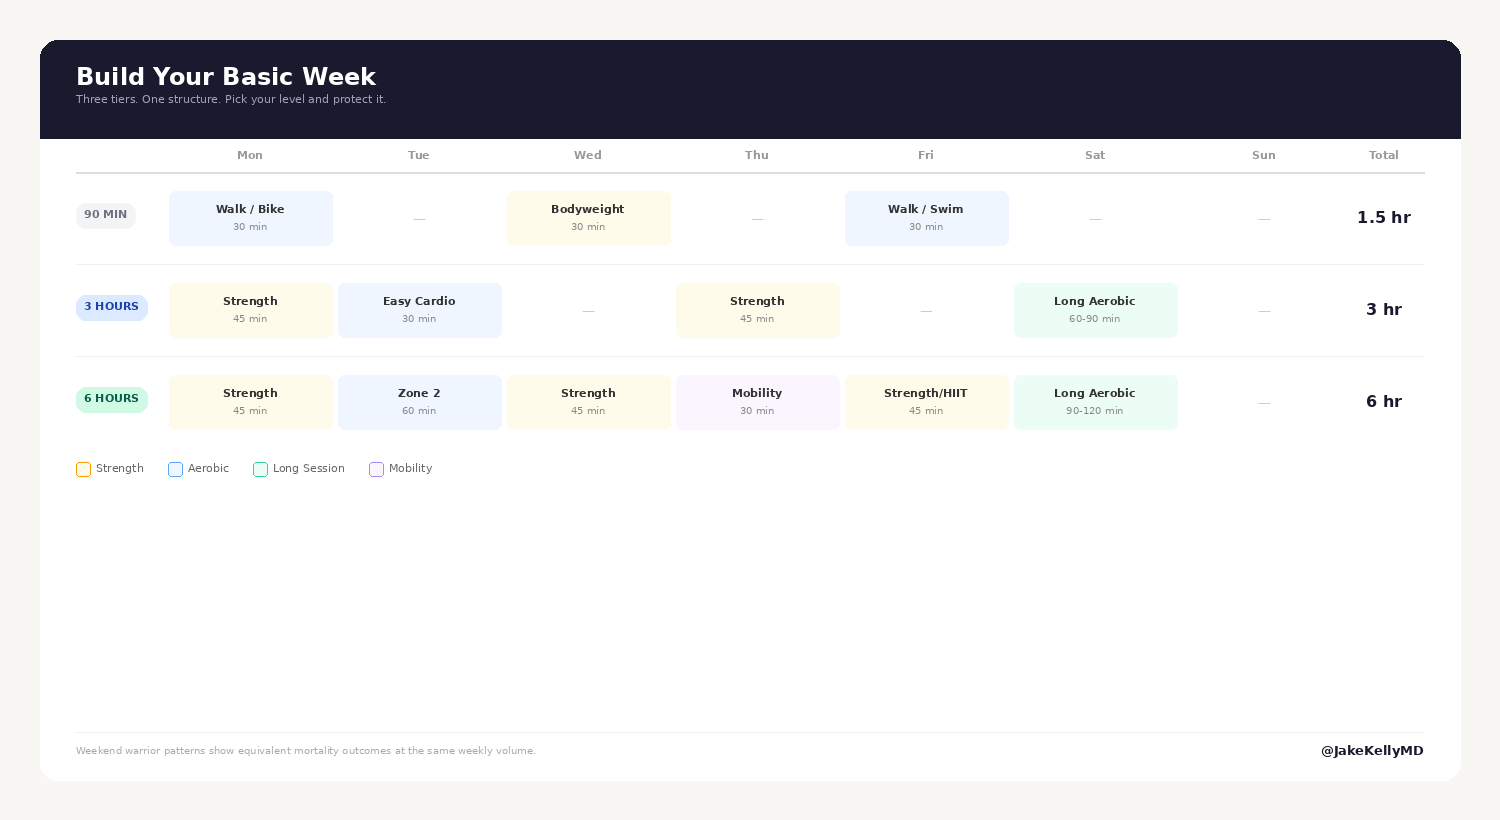The width and height of the screenshot is (1500, 820).
Task: Click the Wed column header
Action: 588,155
